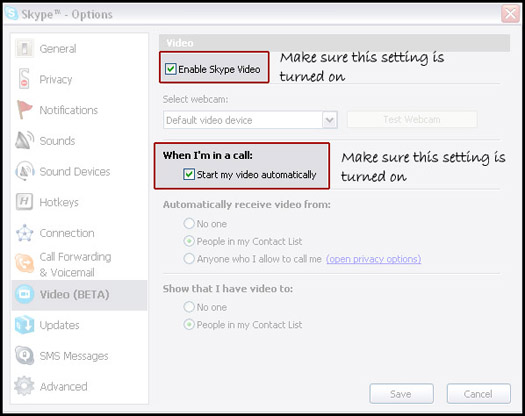This screenshot has width=525, height=416.
Task: Open the Updates icon in the sidebar
Action: tap(24, 325)
